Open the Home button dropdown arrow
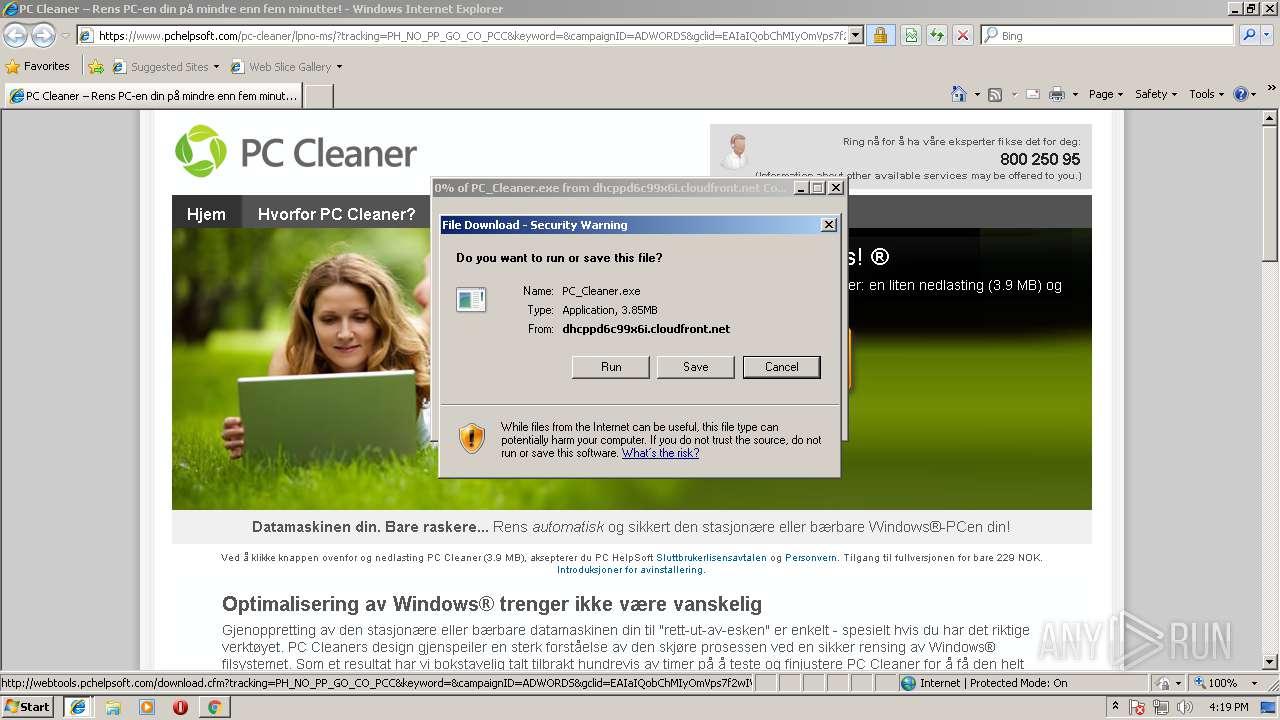This screenshot has width=1280, height=720. point(977,94)
